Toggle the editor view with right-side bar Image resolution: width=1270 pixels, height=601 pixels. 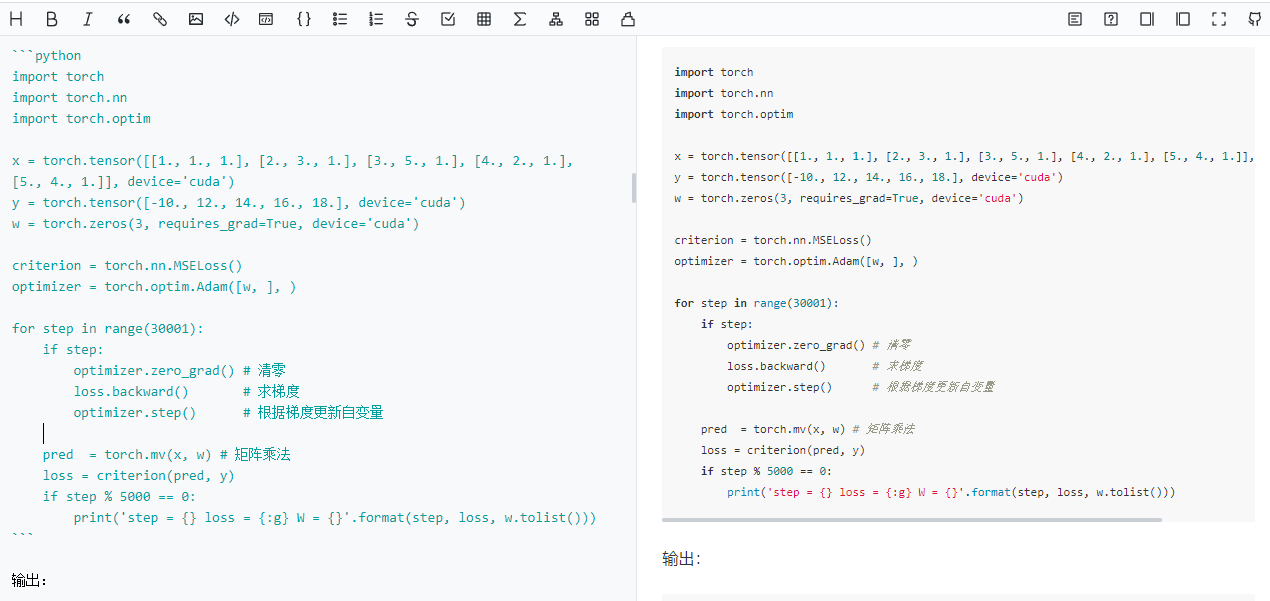[1147, 19]
